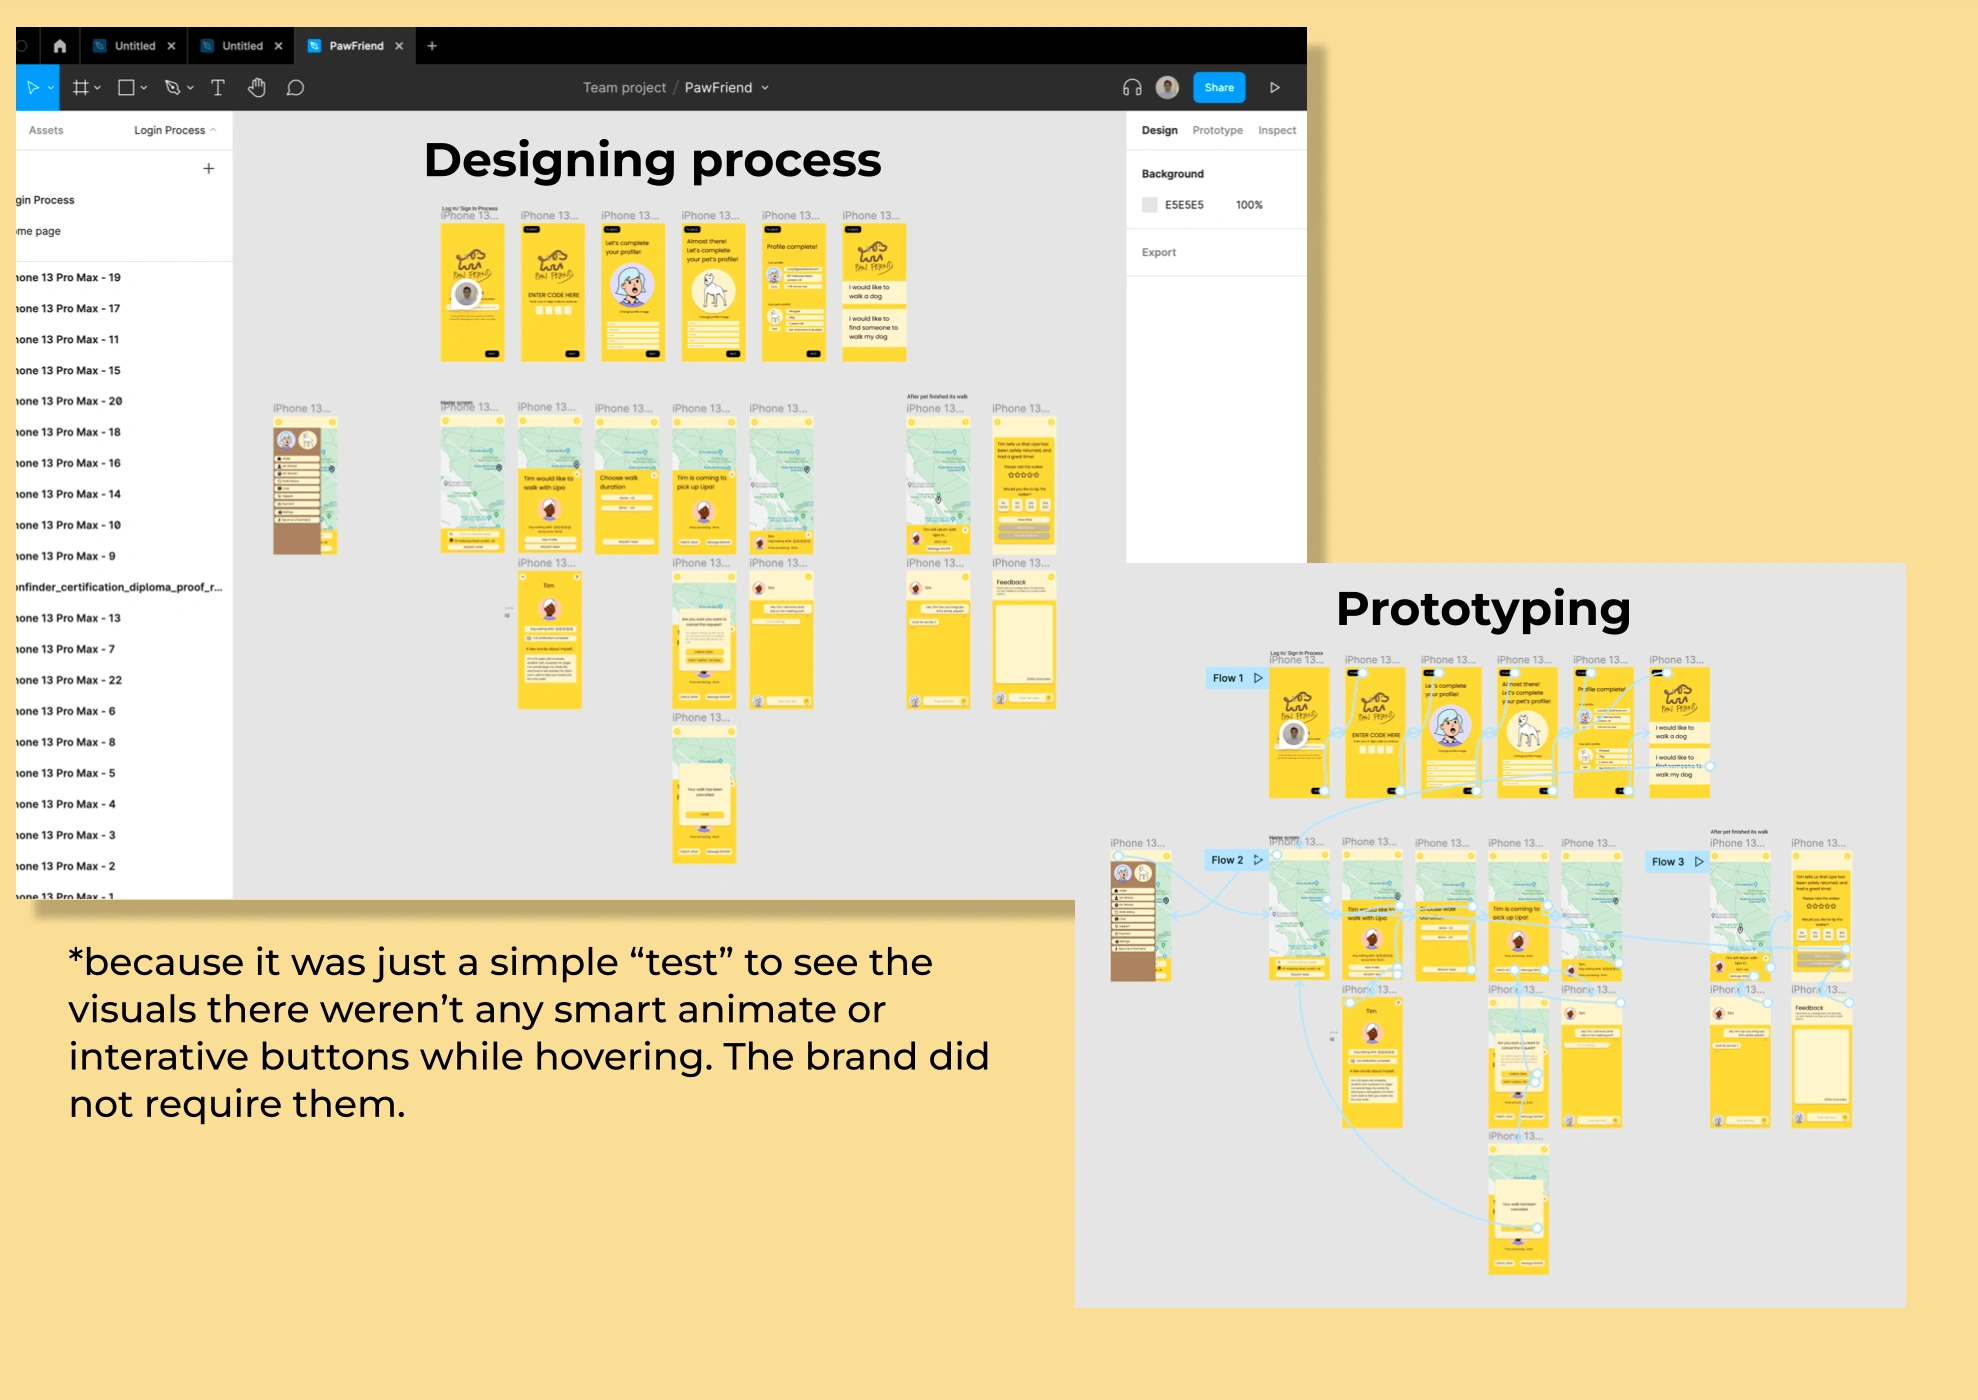Viewport: 1978px width, 1400px height.
Task: Click Flow 3 starting point label
Action: tap(1667, 862)
